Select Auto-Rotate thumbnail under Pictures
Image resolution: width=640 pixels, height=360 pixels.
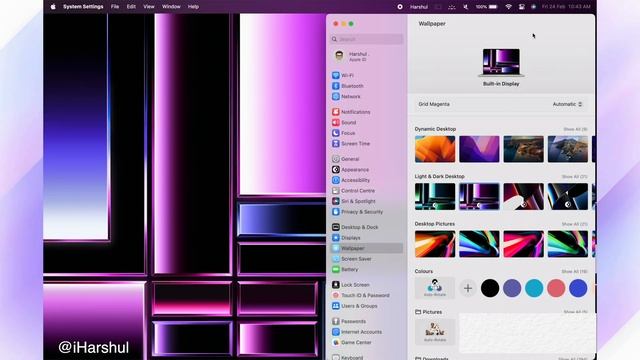point(435,332)
